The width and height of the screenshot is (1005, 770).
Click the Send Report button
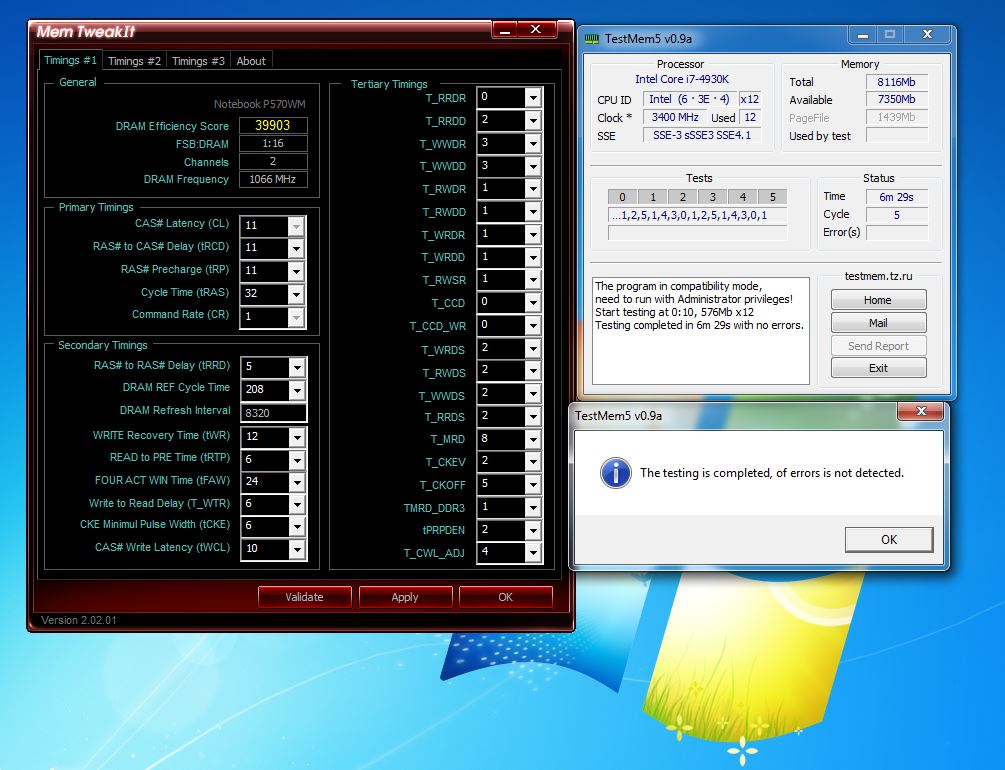click(x=878, y=346)
